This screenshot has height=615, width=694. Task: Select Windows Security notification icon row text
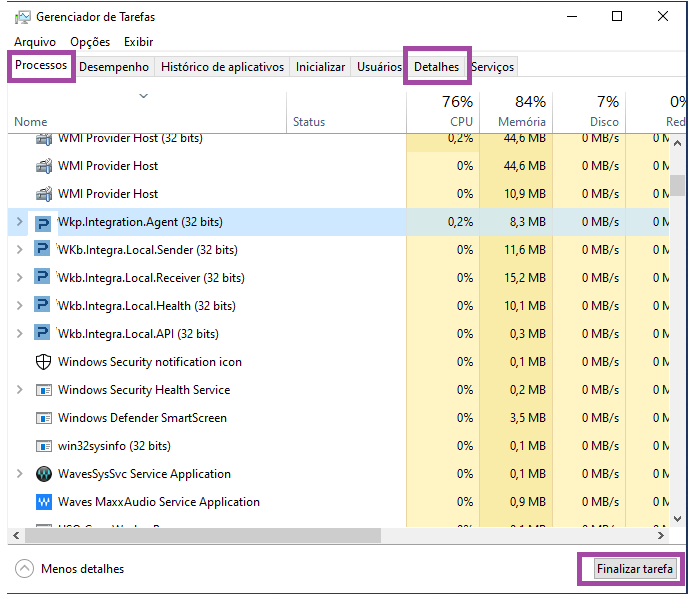(150, 362)
